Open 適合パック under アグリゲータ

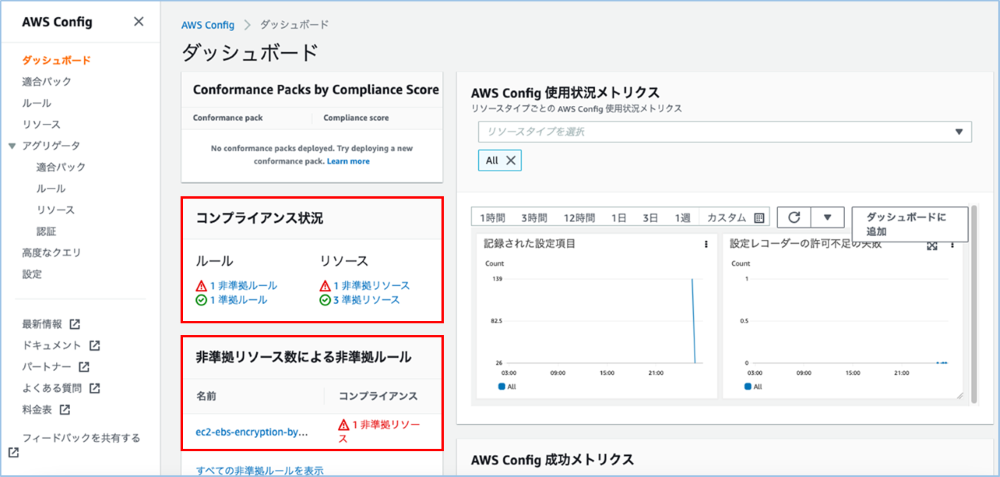pos(61,167)
